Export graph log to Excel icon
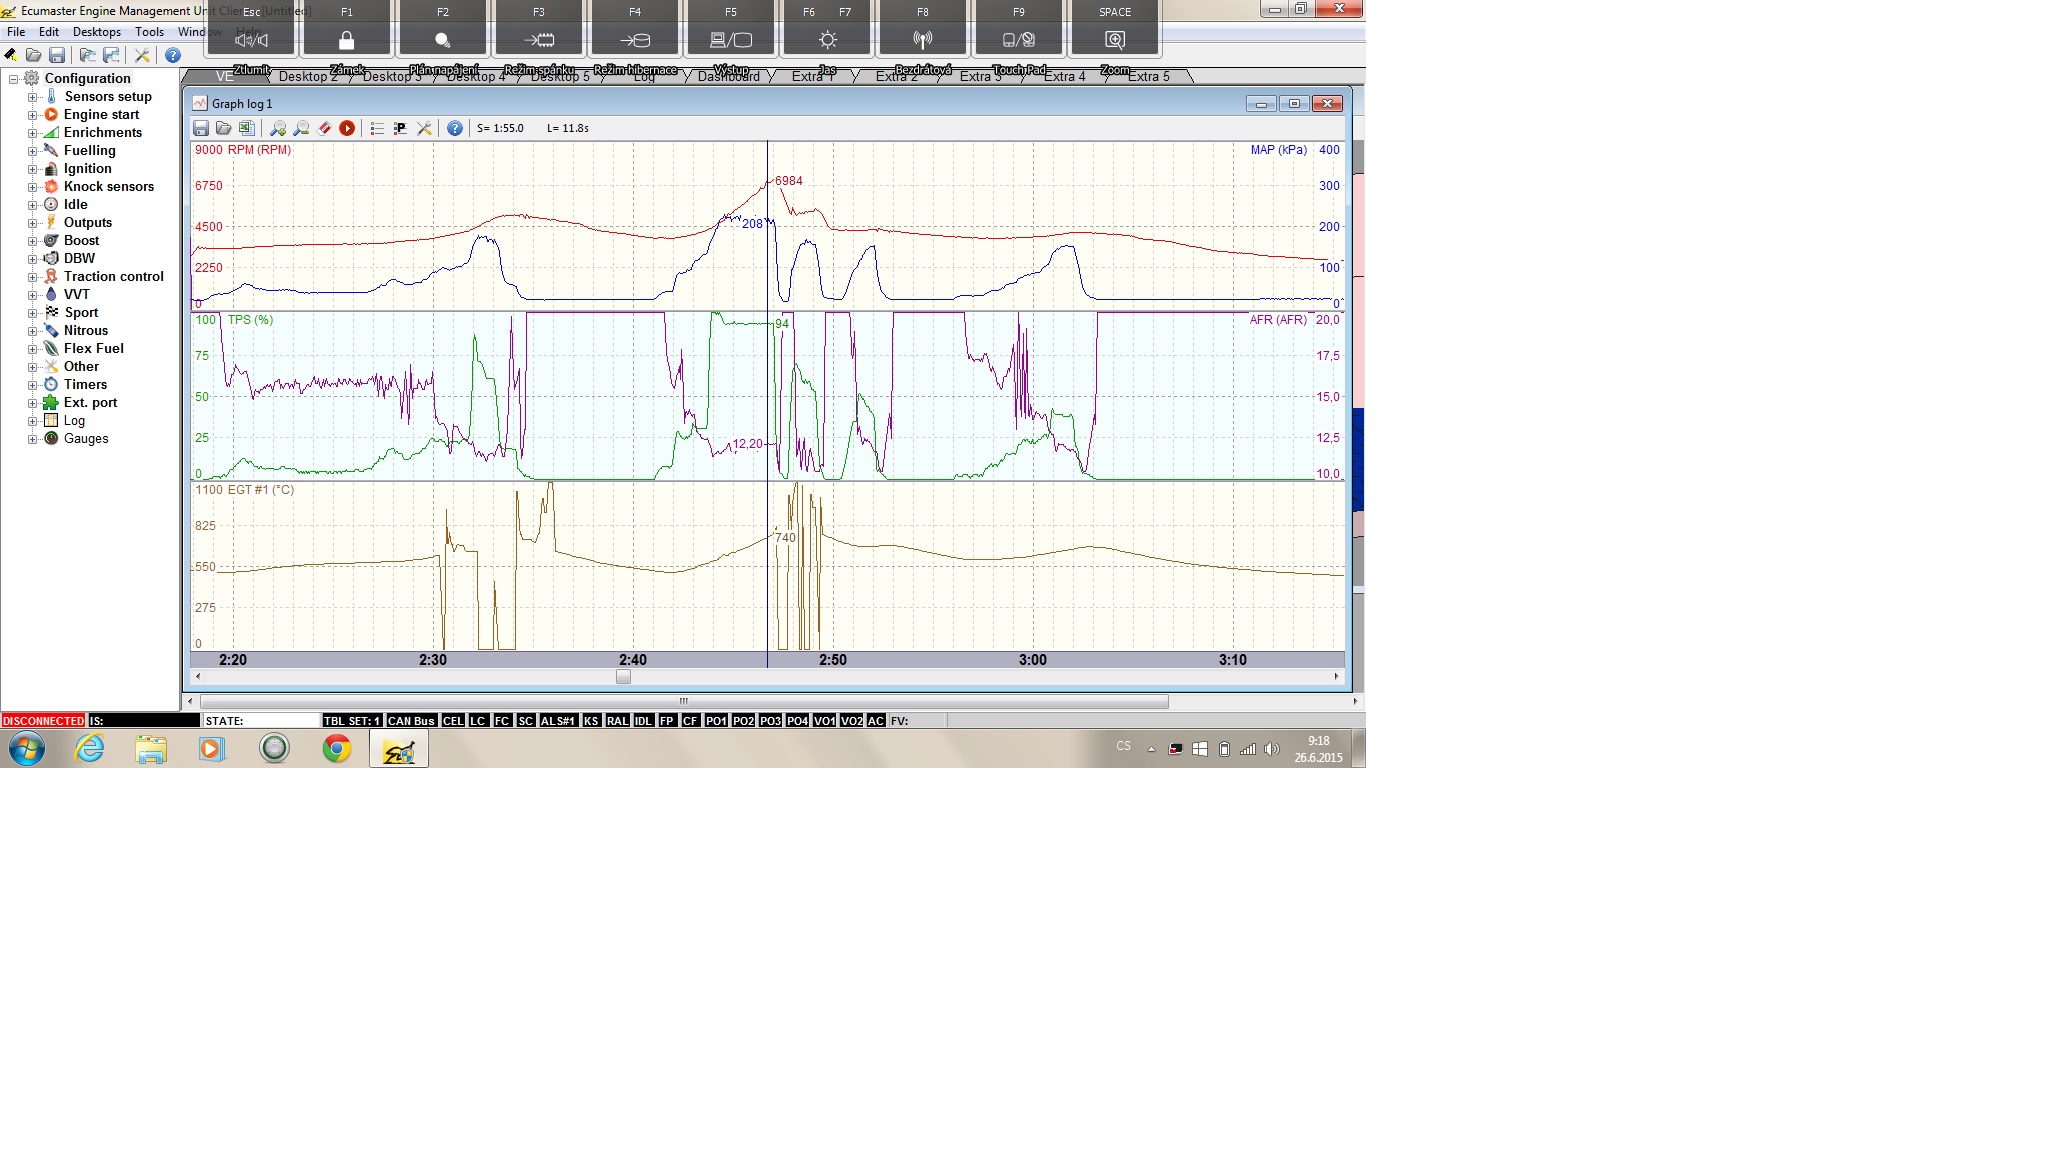Image resolution: width=2064 pixels, height=1161 pixels. point(247,129)
